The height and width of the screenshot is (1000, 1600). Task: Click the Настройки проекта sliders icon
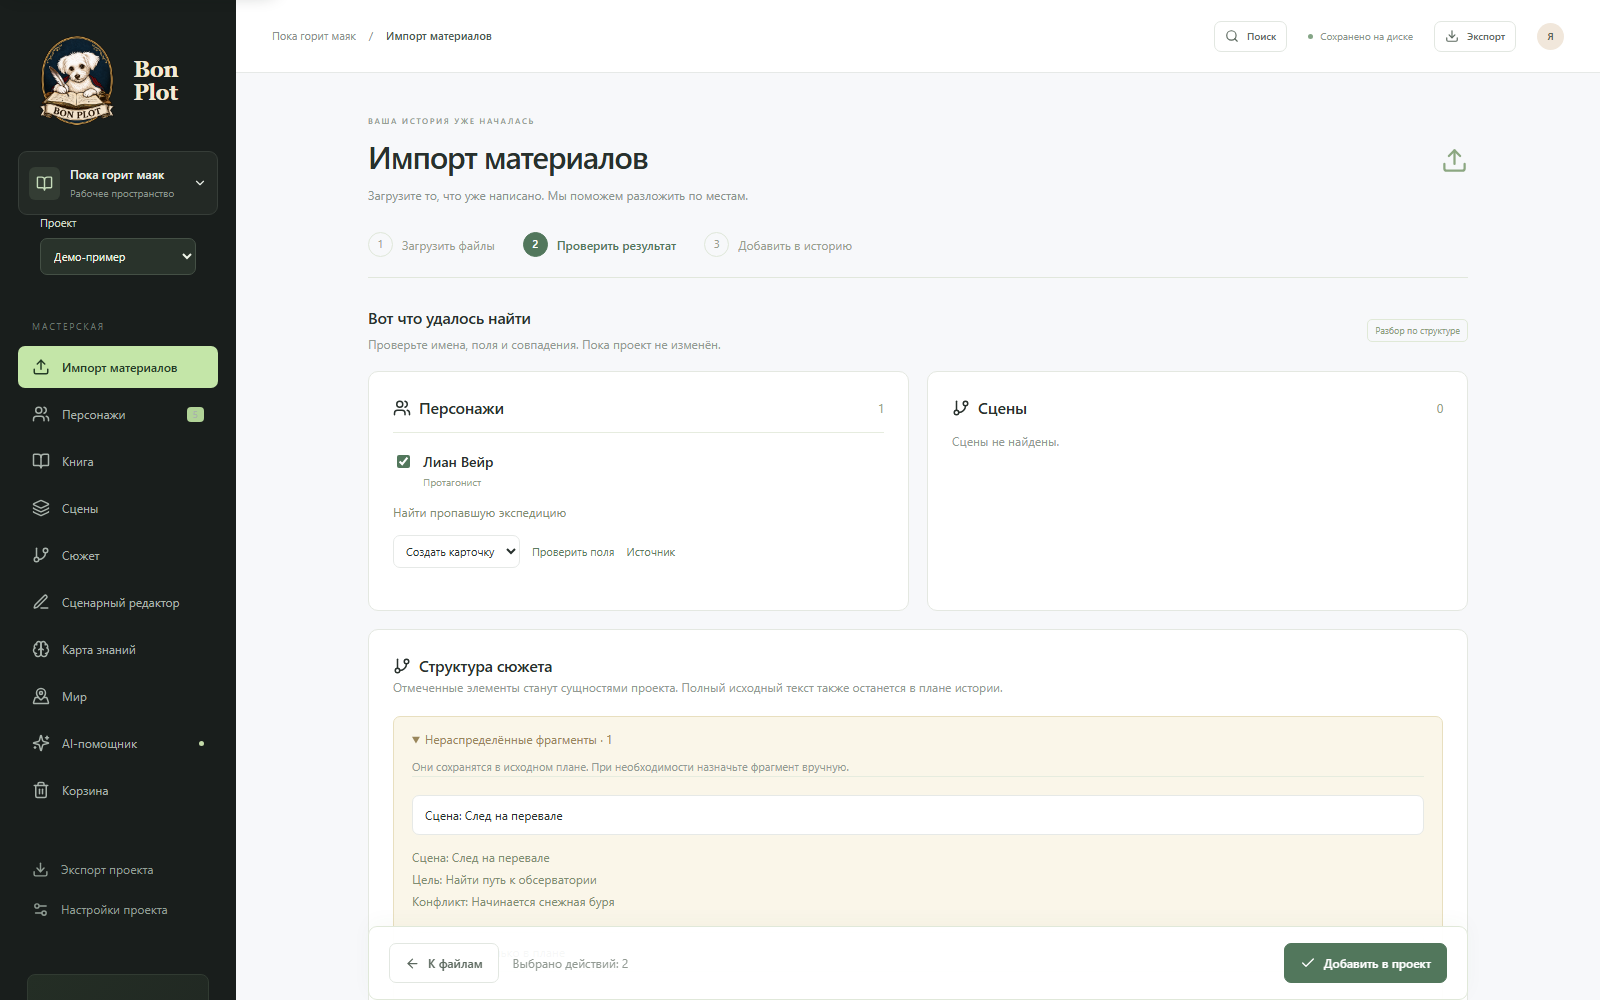pos(40,909)
